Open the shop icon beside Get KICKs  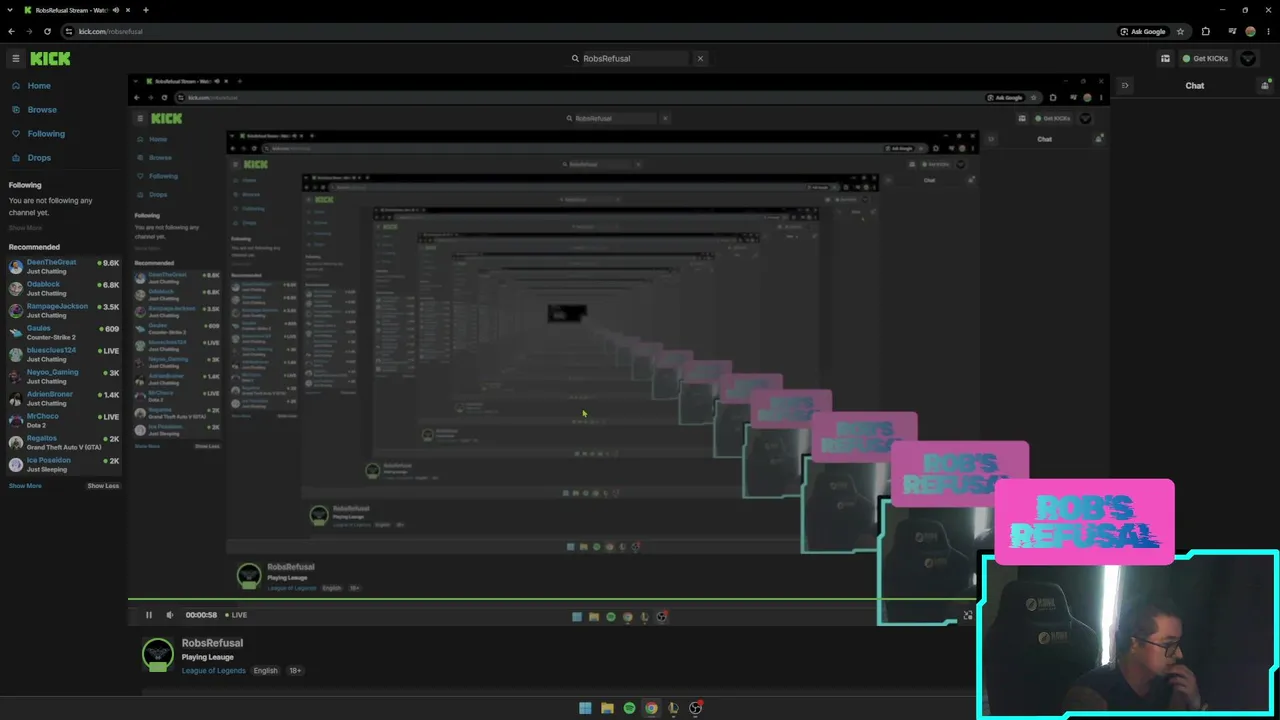[x=1165, y=59]
